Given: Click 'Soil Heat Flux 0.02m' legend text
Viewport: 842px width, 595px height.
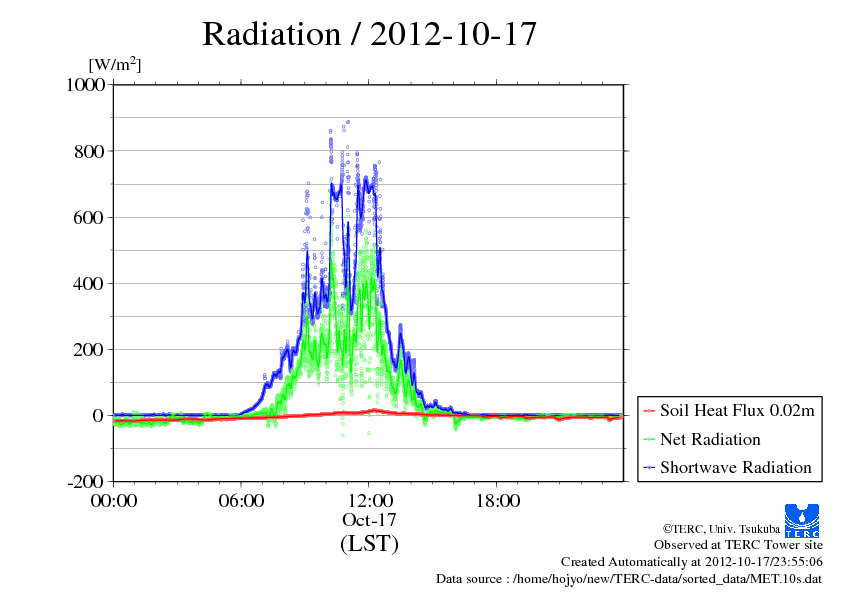Looking at the screenshot, I should click(737, 411).
